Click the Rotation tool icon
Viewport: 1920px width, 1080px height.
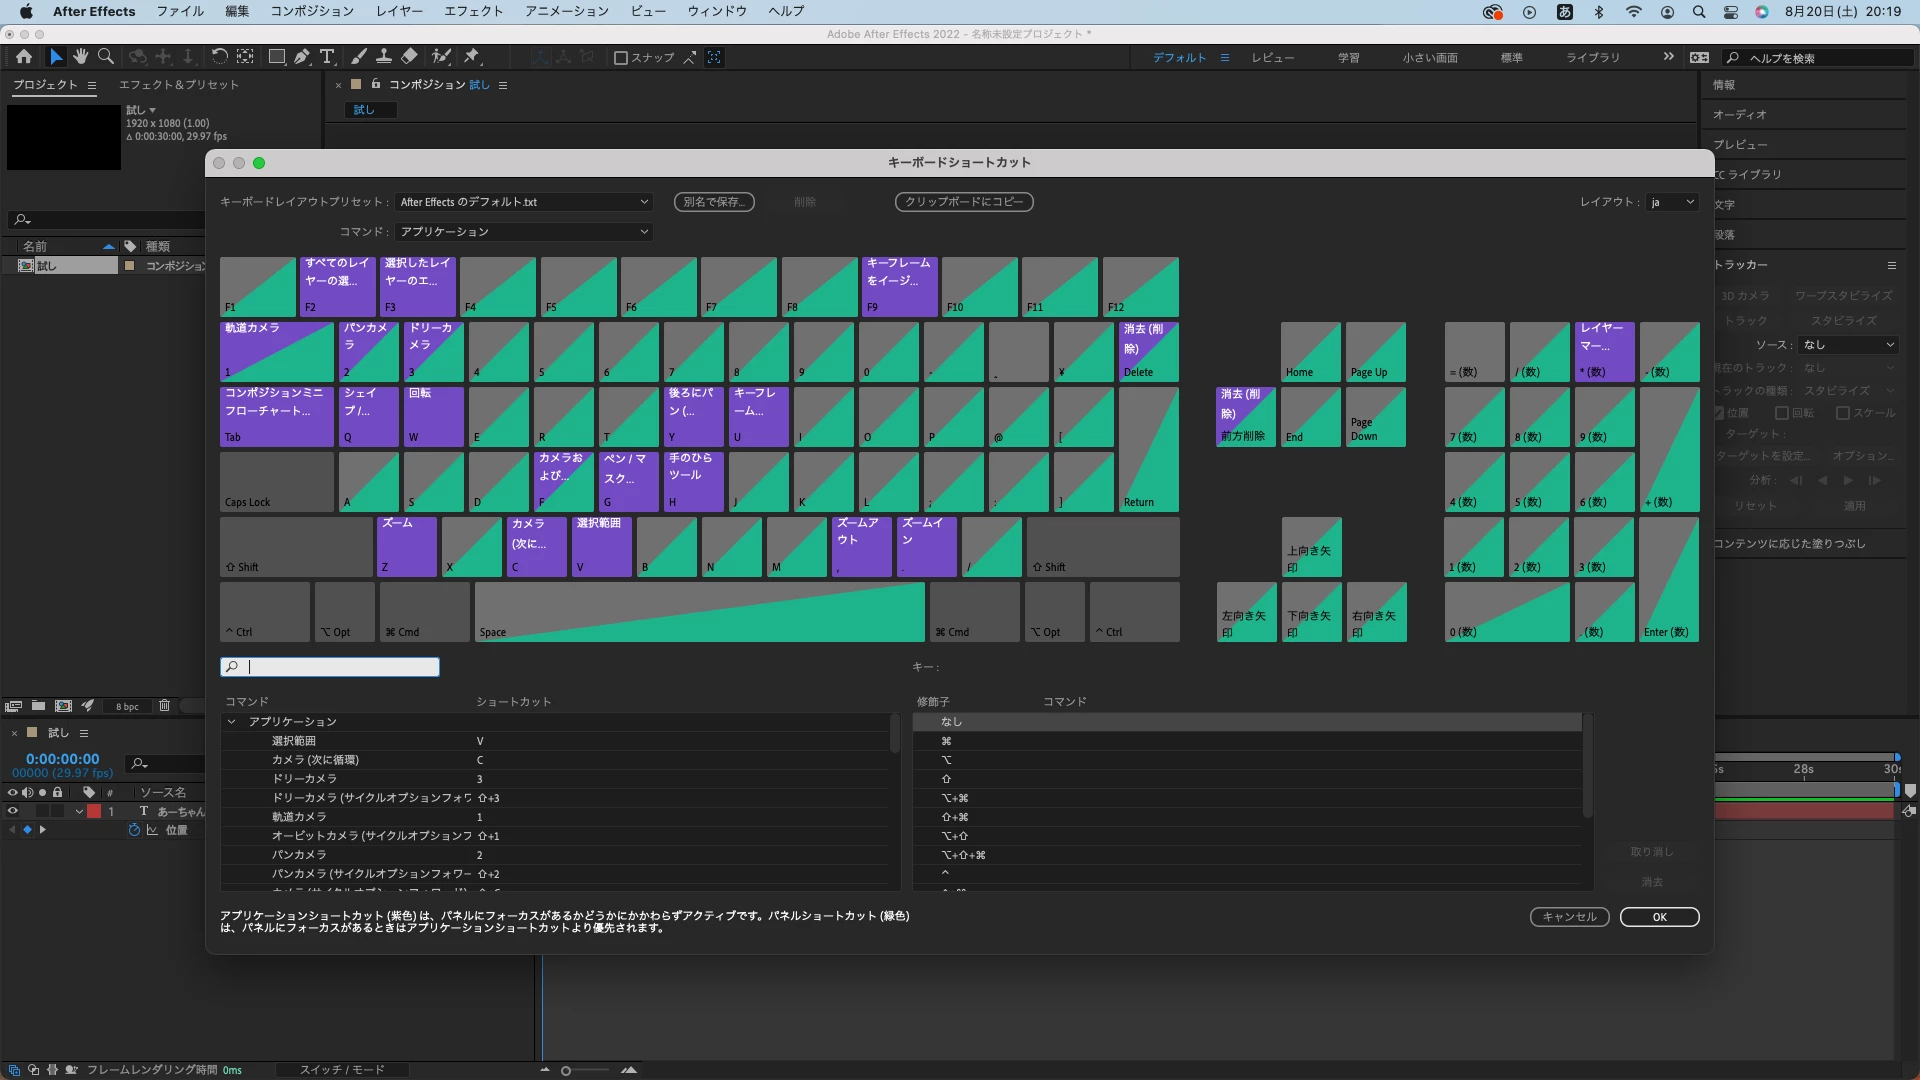pos(219,57)
